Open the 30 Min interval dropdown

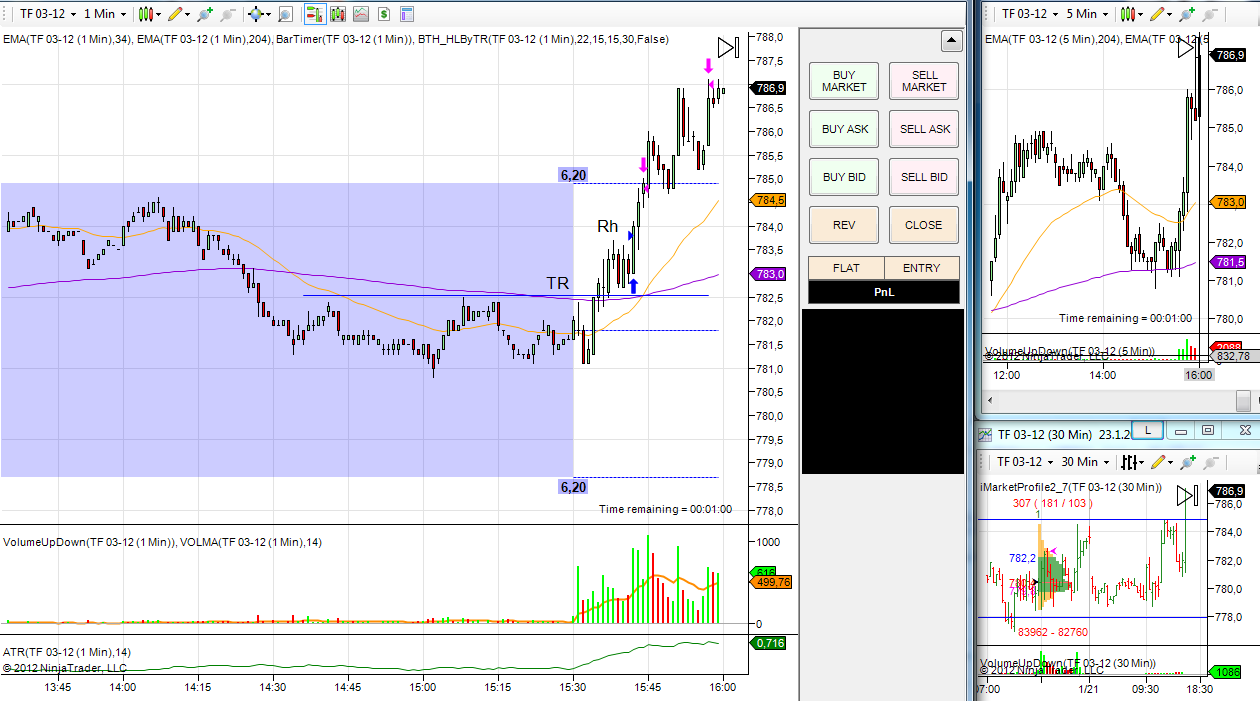[1086, 462]
